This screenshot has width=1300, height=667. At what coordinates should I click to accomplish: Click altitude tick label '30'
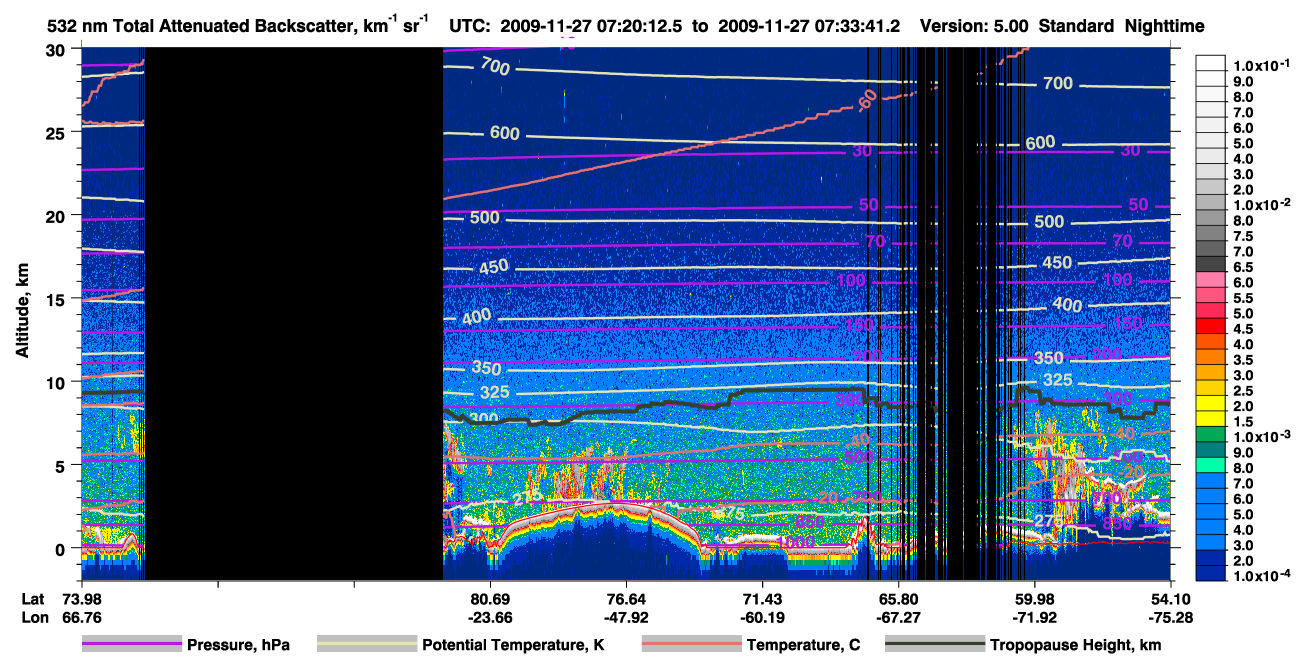click(57, 49)
